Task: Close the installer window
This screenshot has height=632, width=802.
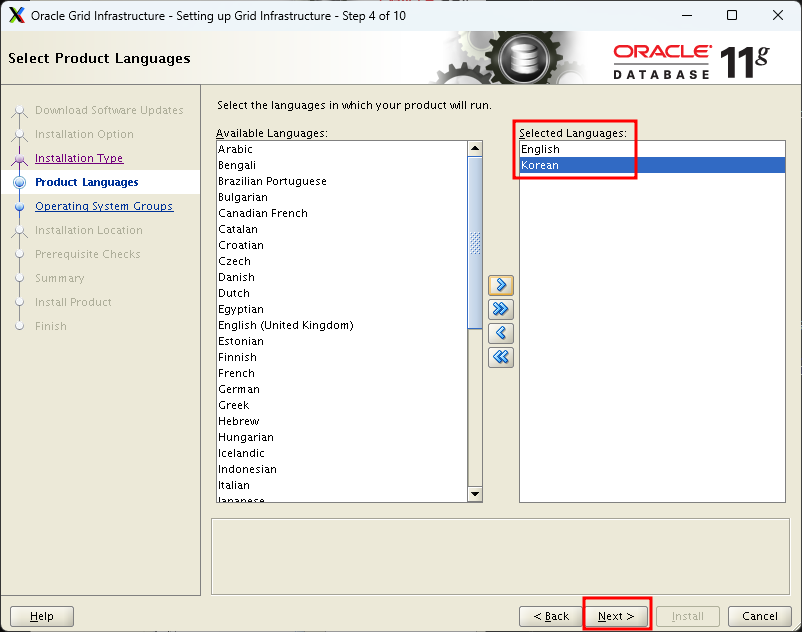Action: coord(777,15)
